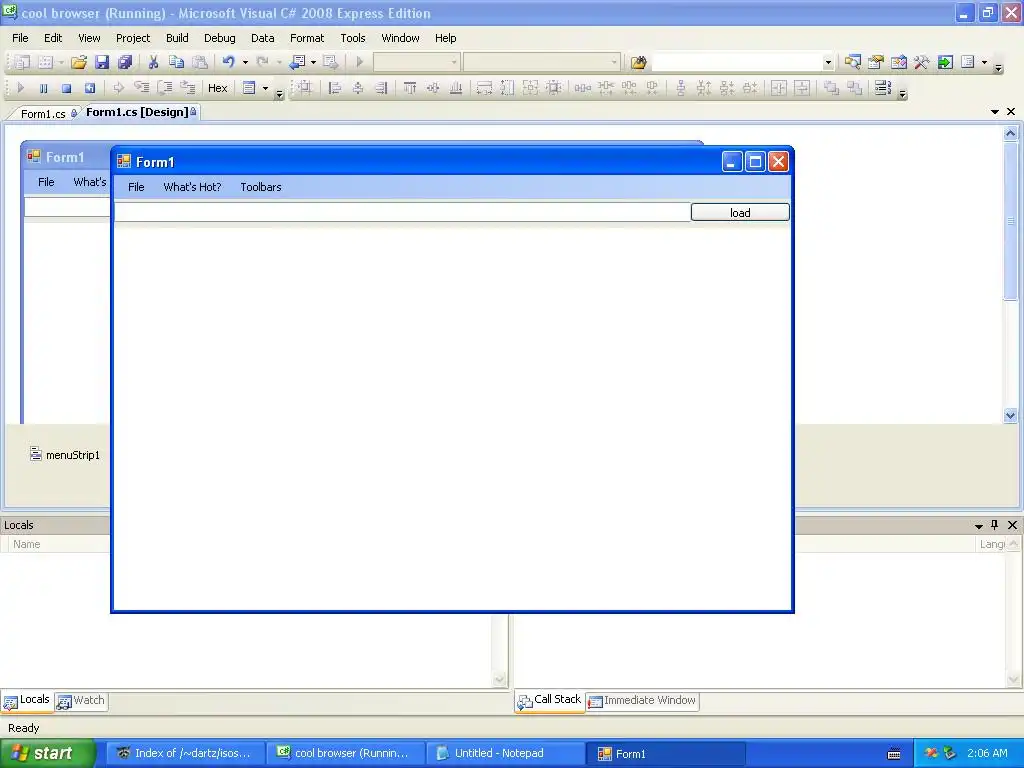1024x768 pixels.
Task: Open the Build menu
Action: (x=177, y=38)
